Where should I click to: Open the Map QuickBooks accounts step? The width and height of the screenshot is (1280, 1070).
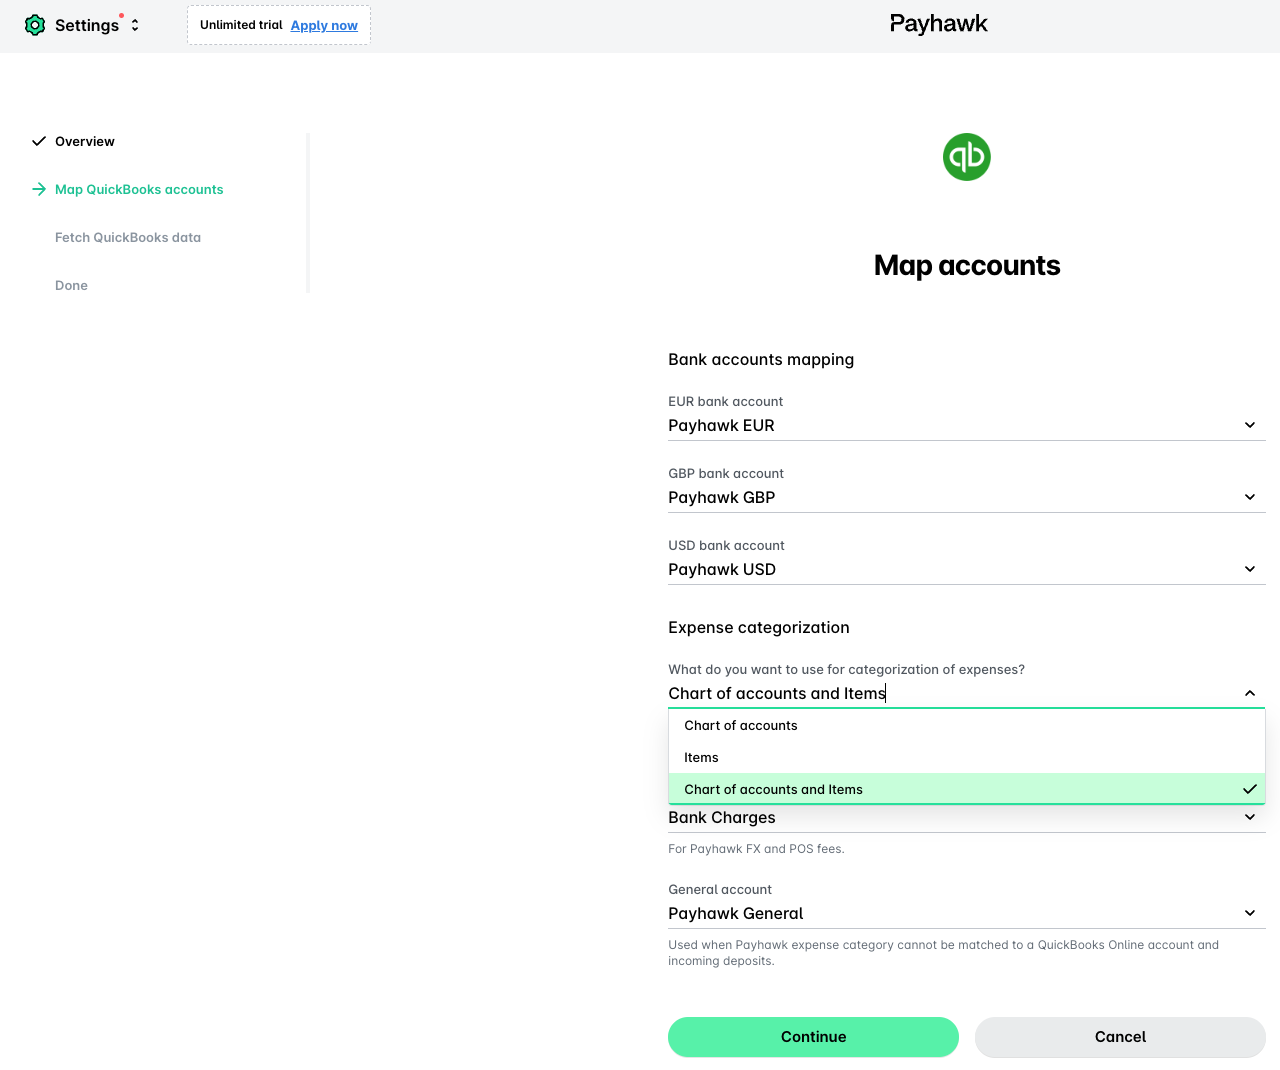point(139,189)
